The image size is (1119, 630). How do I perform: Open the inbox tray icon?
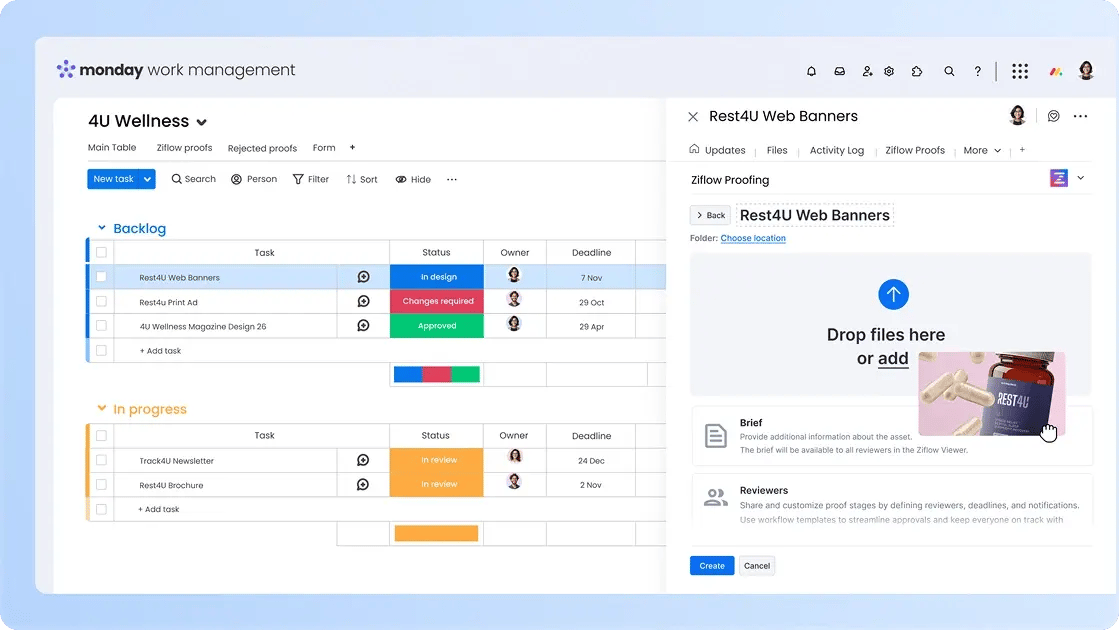[x=839, y=71]
